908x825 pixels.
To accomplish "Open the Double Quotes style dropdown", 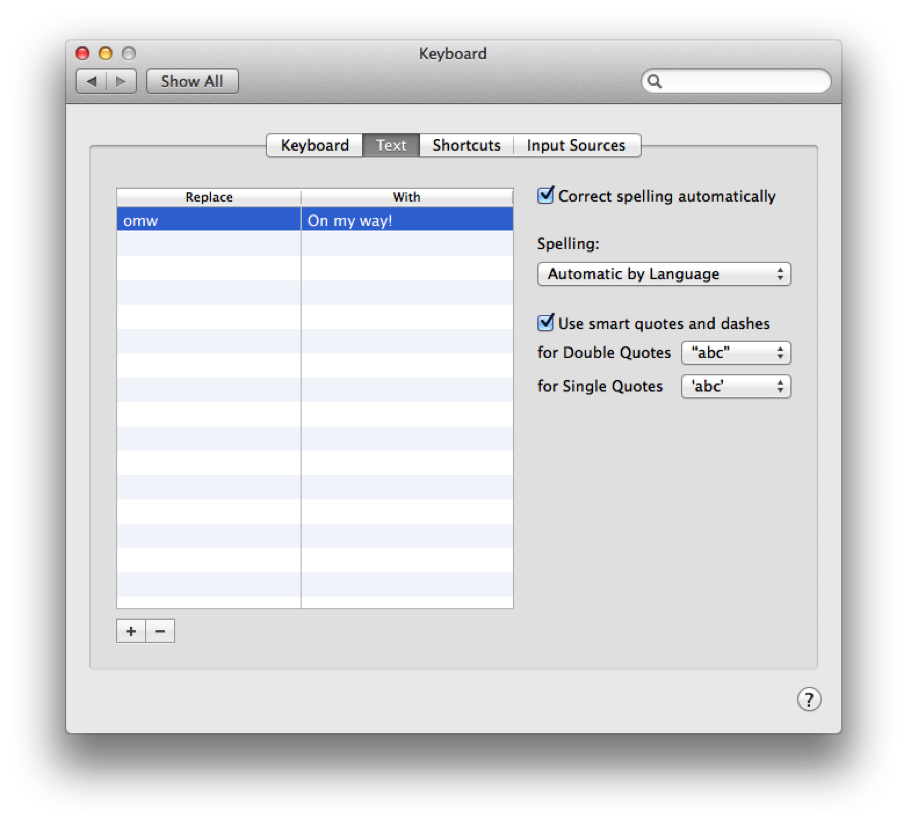I will click(735, 353).
